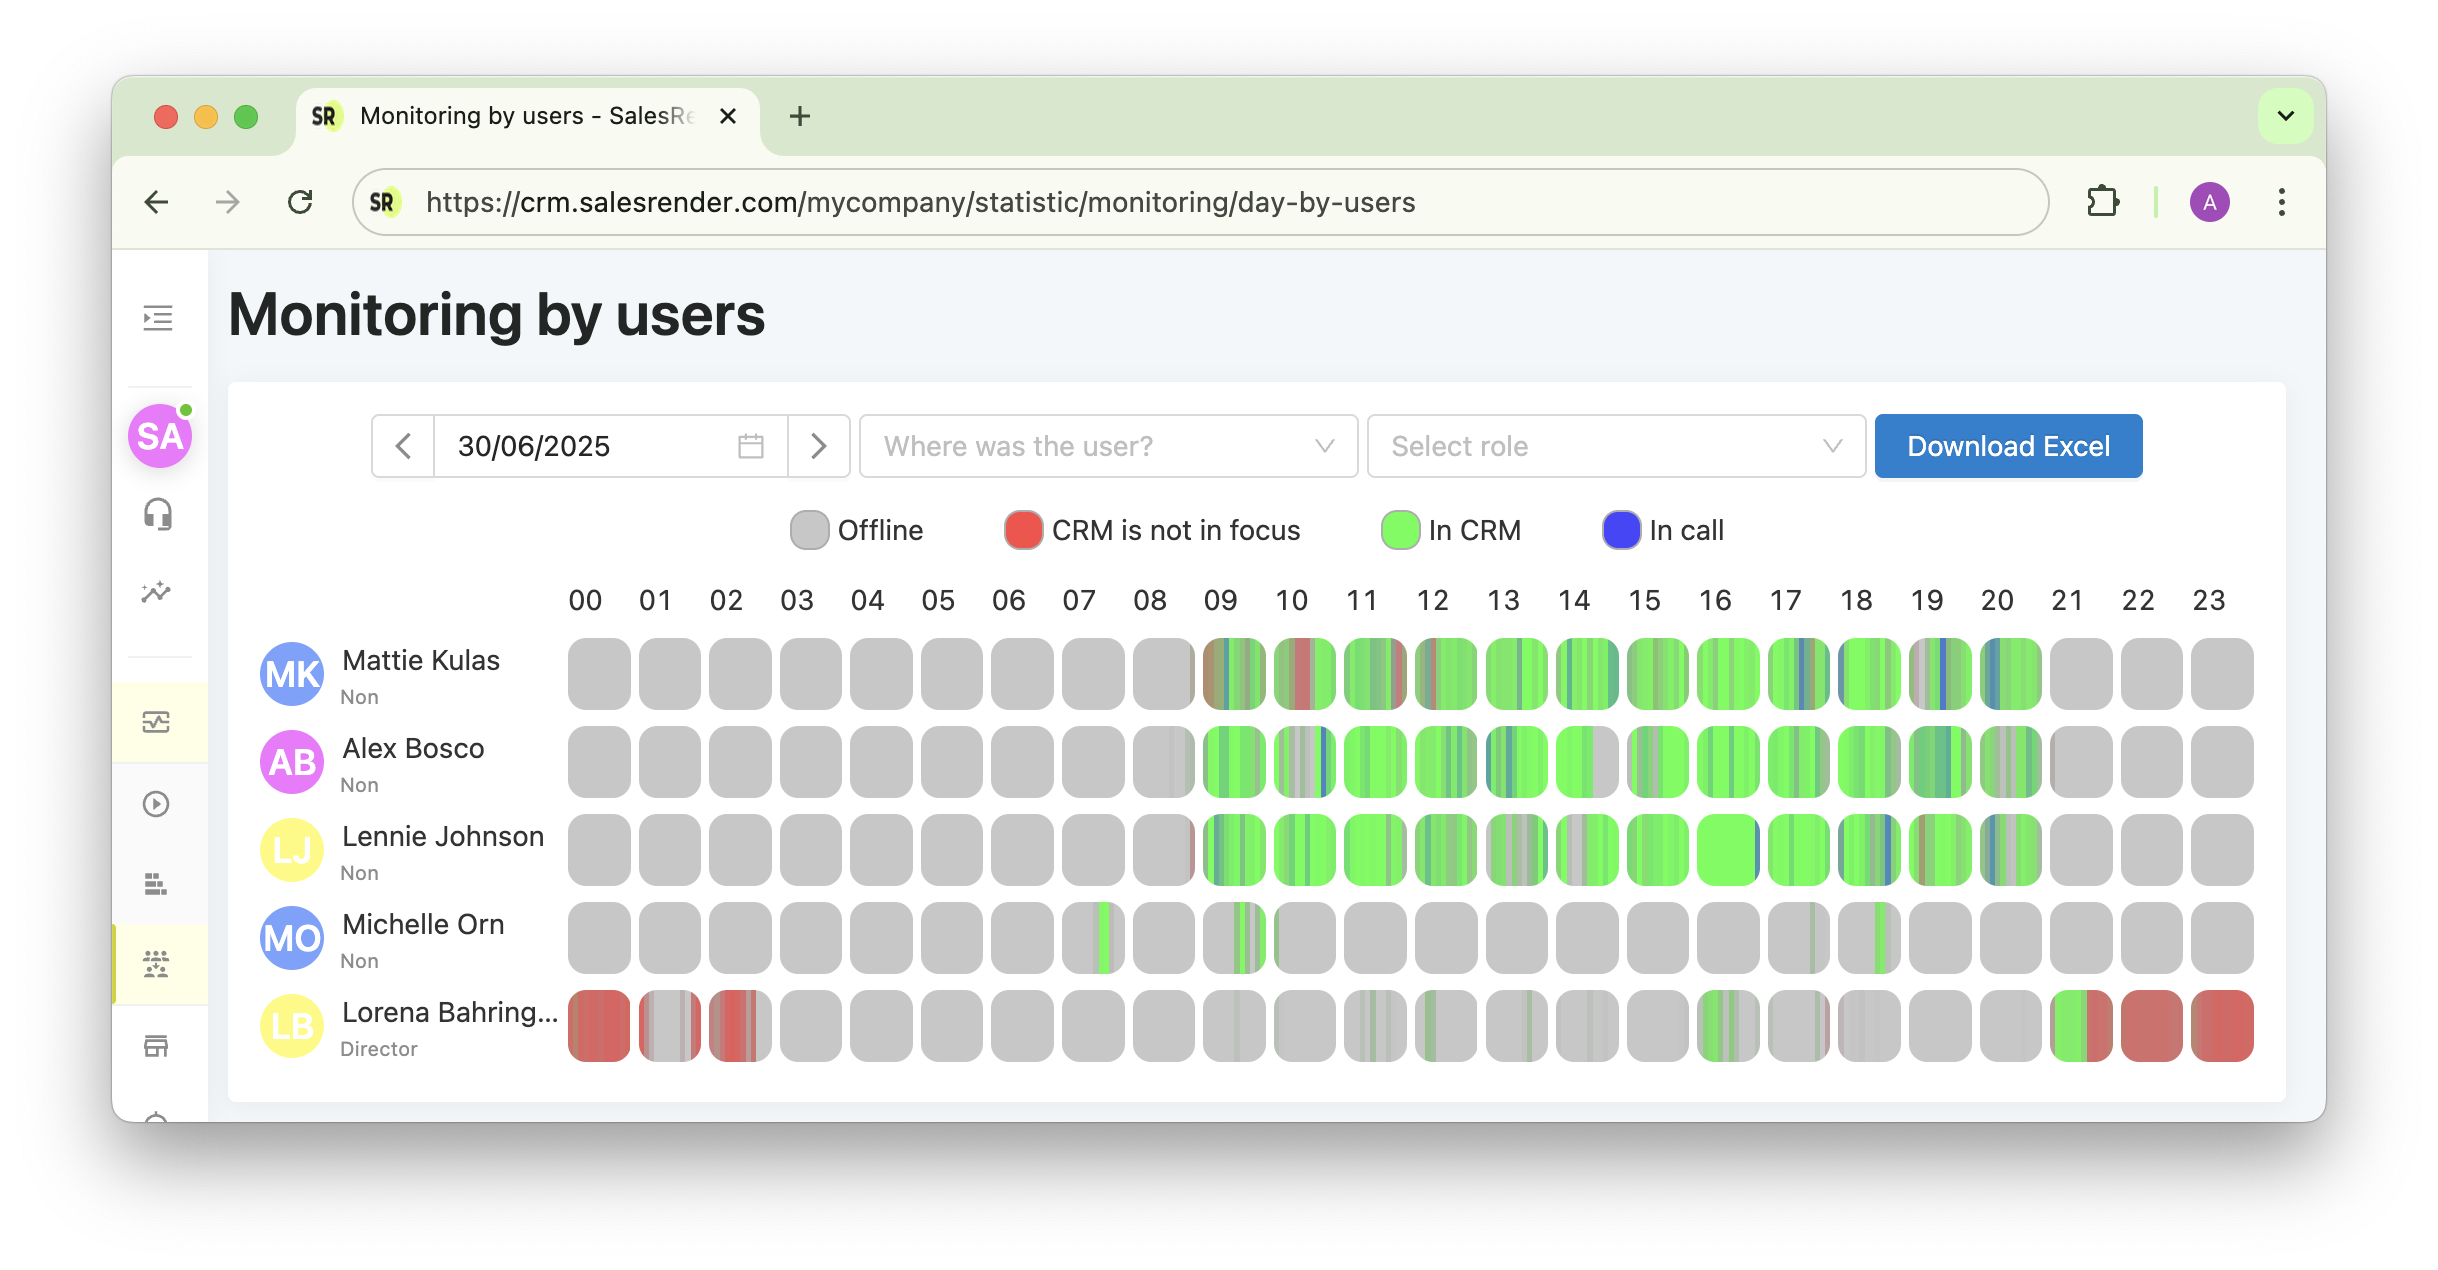
Task: Open the users group monitoring icon
Action: (157, 964)
